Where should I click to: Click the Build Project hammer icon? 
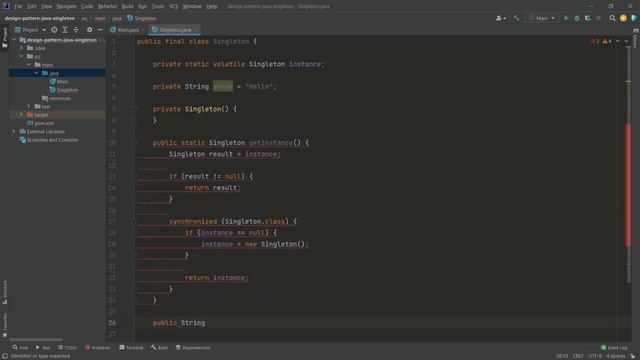(x=516, y=18)
